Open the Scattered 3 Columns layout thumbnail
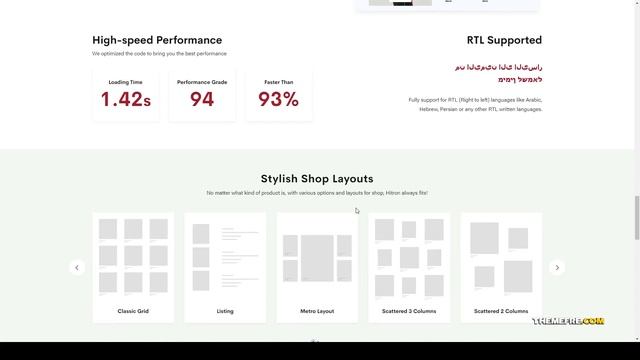 (409, 267)
